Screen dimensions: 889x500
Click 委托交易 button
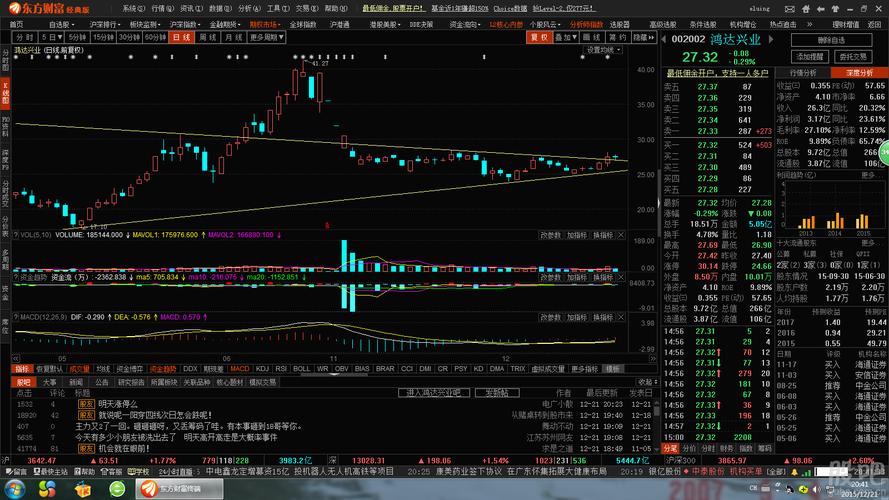[x=853, y=57]
